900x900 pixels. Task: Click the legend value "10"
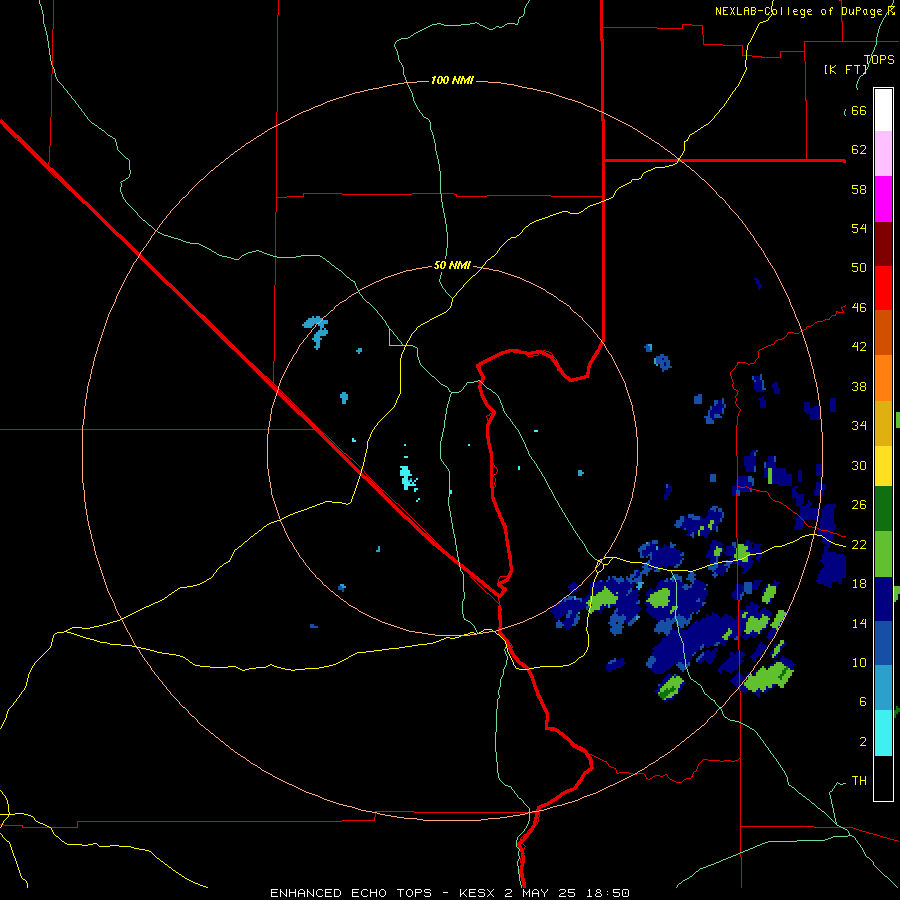point(859,662)
